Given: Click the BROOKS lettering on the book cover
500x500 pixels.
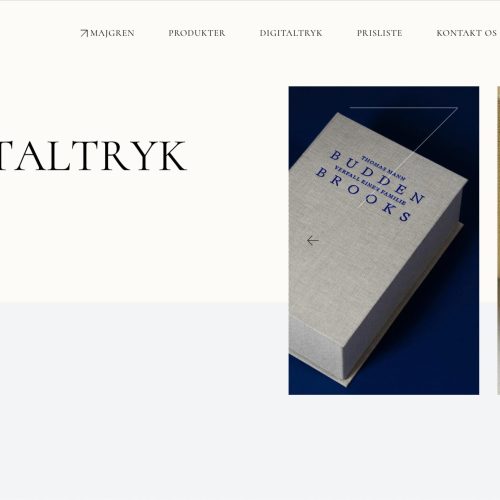Looking at the screenshot, I should [x=364, y=195].
